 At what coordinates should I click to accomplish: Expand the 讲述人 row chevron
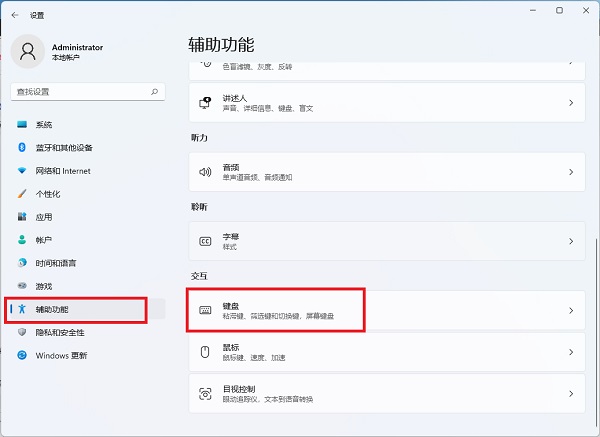coord(571,102)
